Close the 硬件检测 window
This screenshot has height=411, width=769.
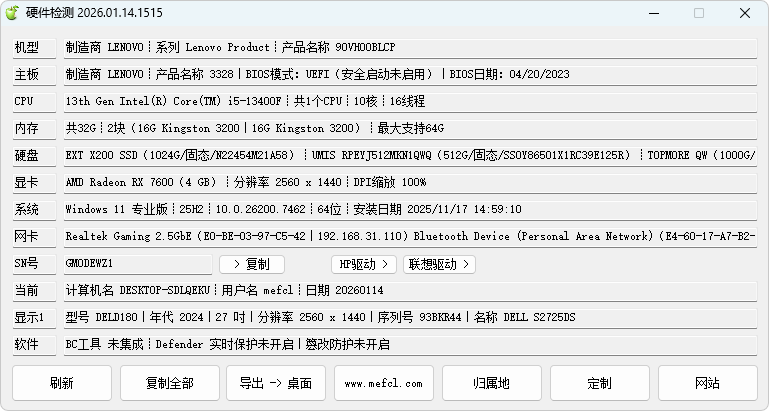point(745,13)
